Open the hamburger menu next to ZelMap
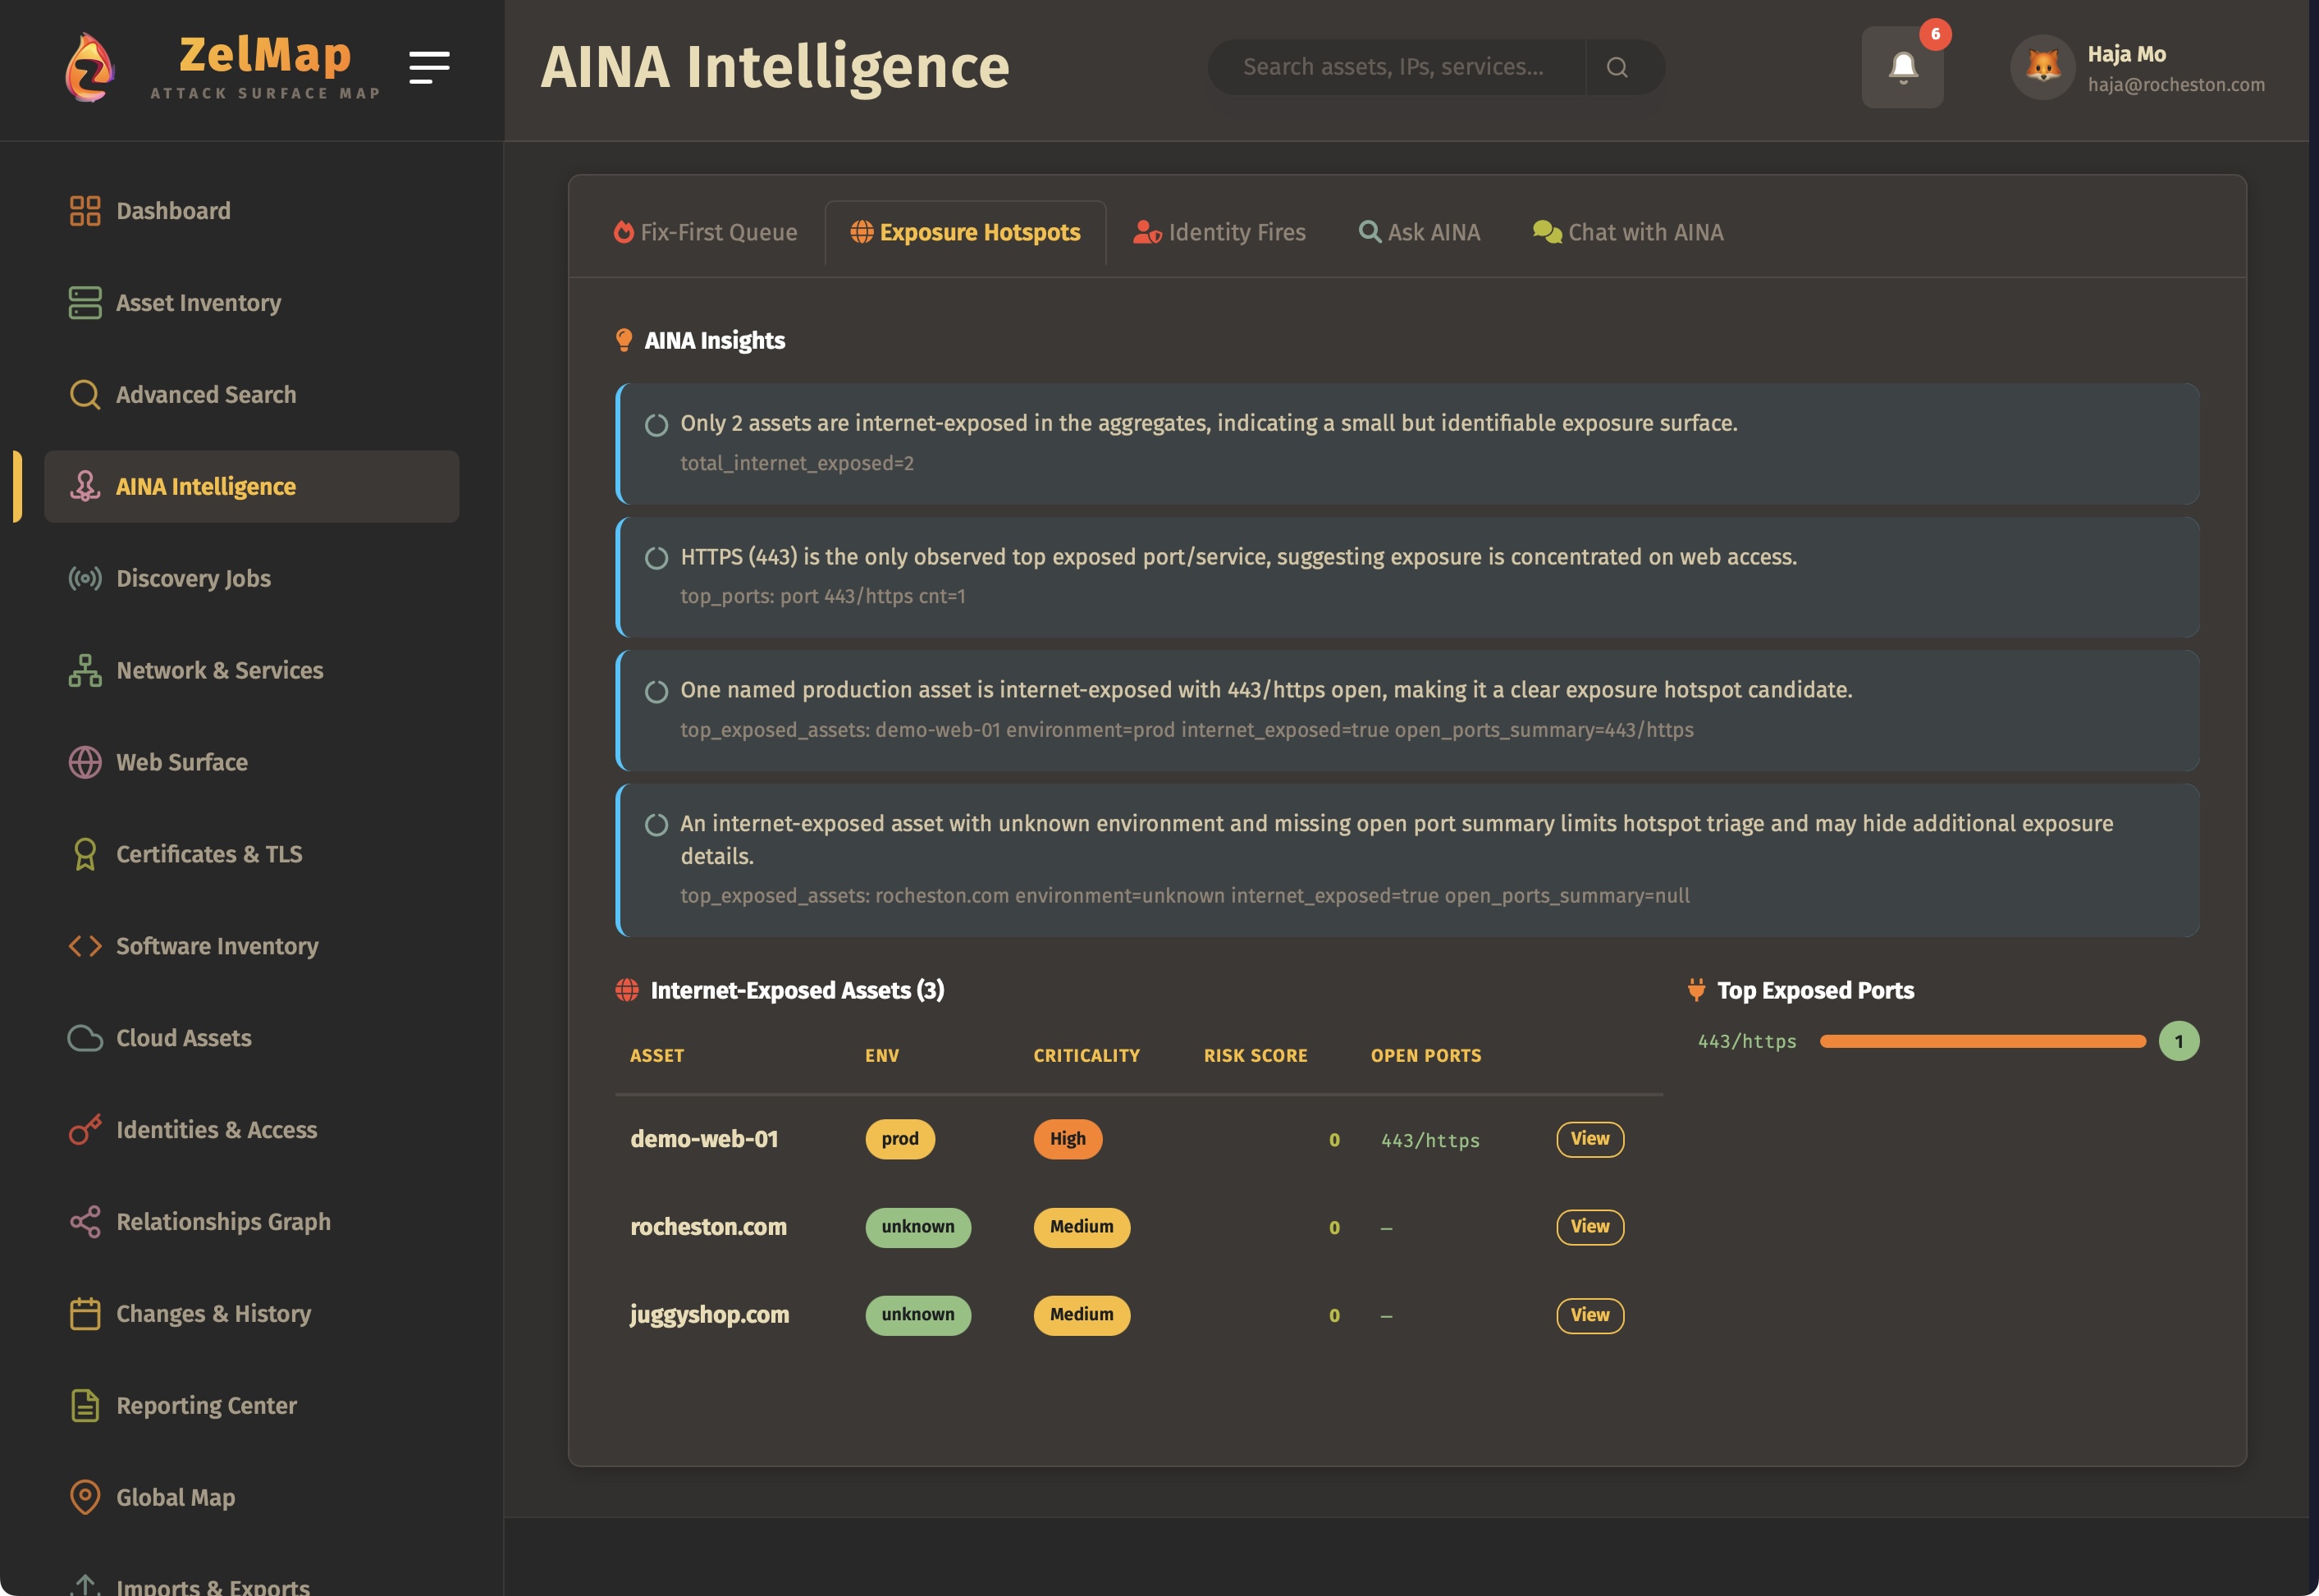The width and height of the screenshot is (2319, 1596). (x=430, y=67)
